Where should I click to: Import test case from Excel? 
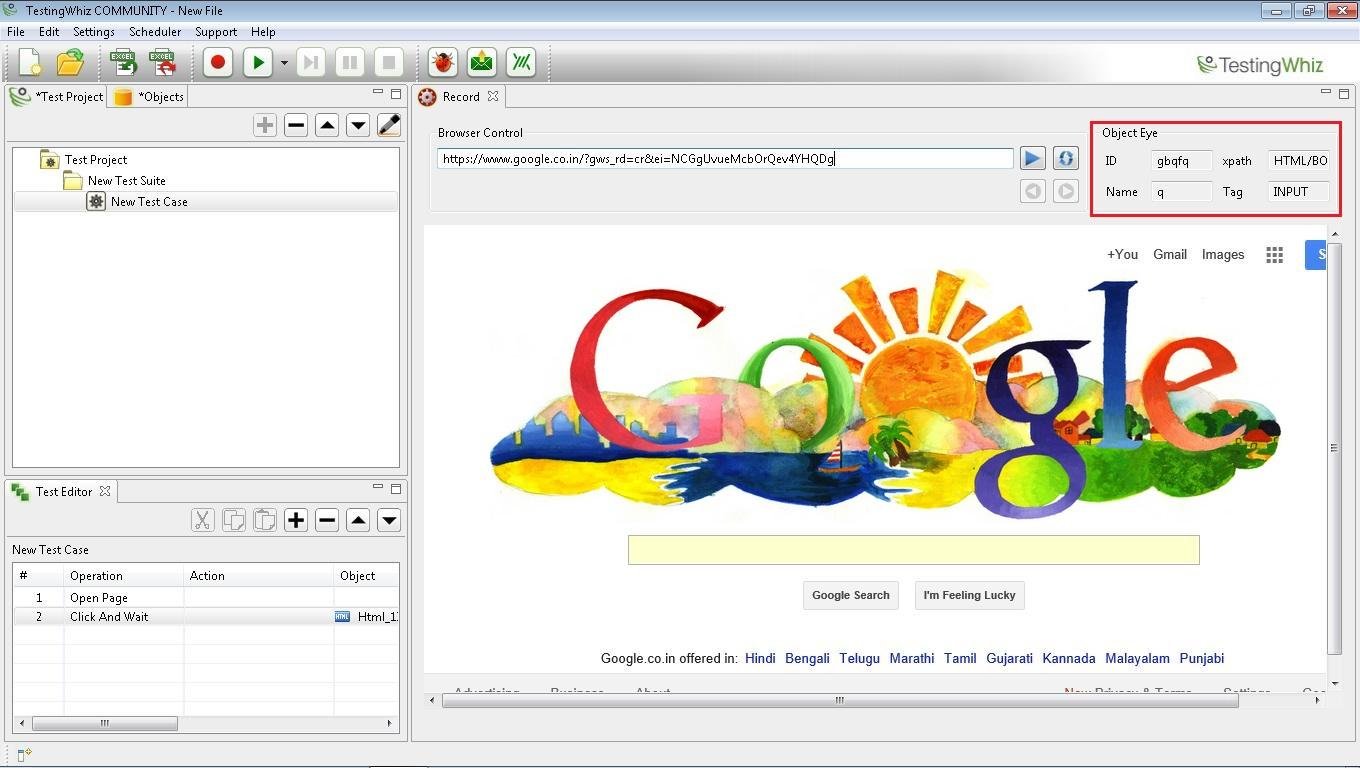tap(123, 62)
